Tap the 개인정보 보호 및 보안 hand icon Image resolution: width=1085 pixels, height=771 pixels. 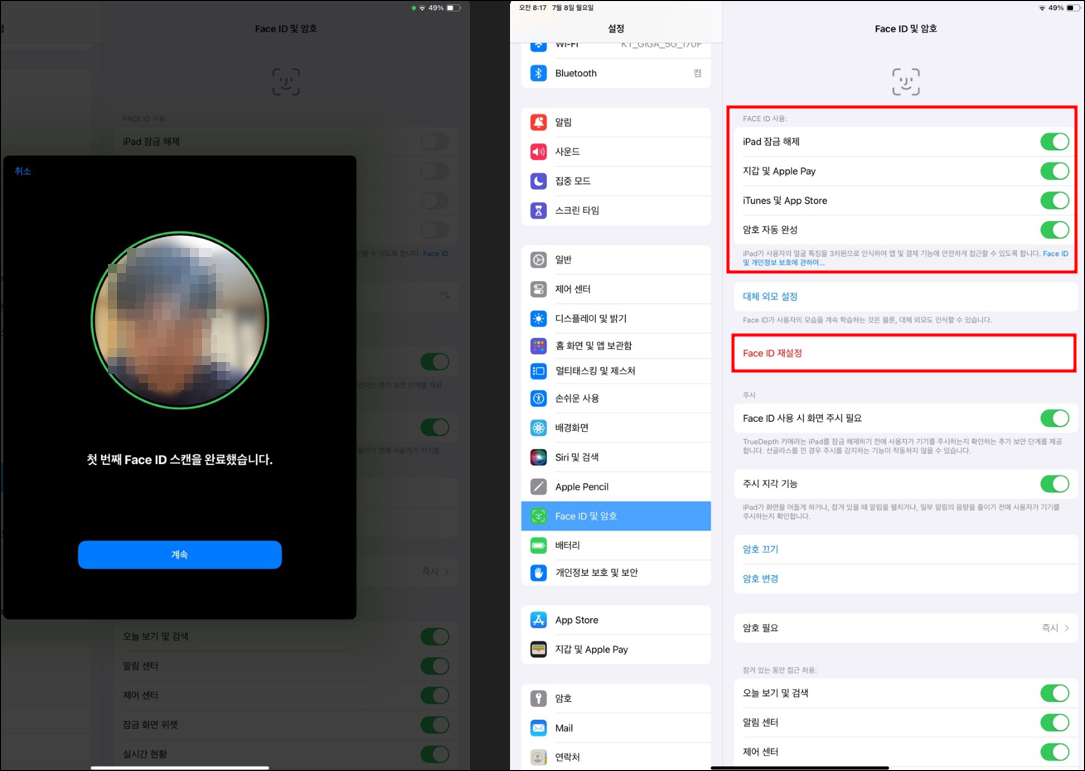click(x=538, y=573)
